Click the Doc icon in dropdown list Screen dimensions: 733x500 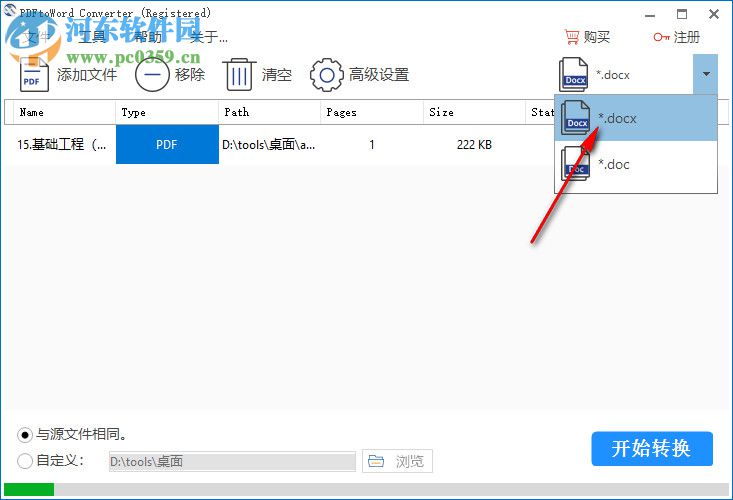pyautogui.click(x=575, y=164)
